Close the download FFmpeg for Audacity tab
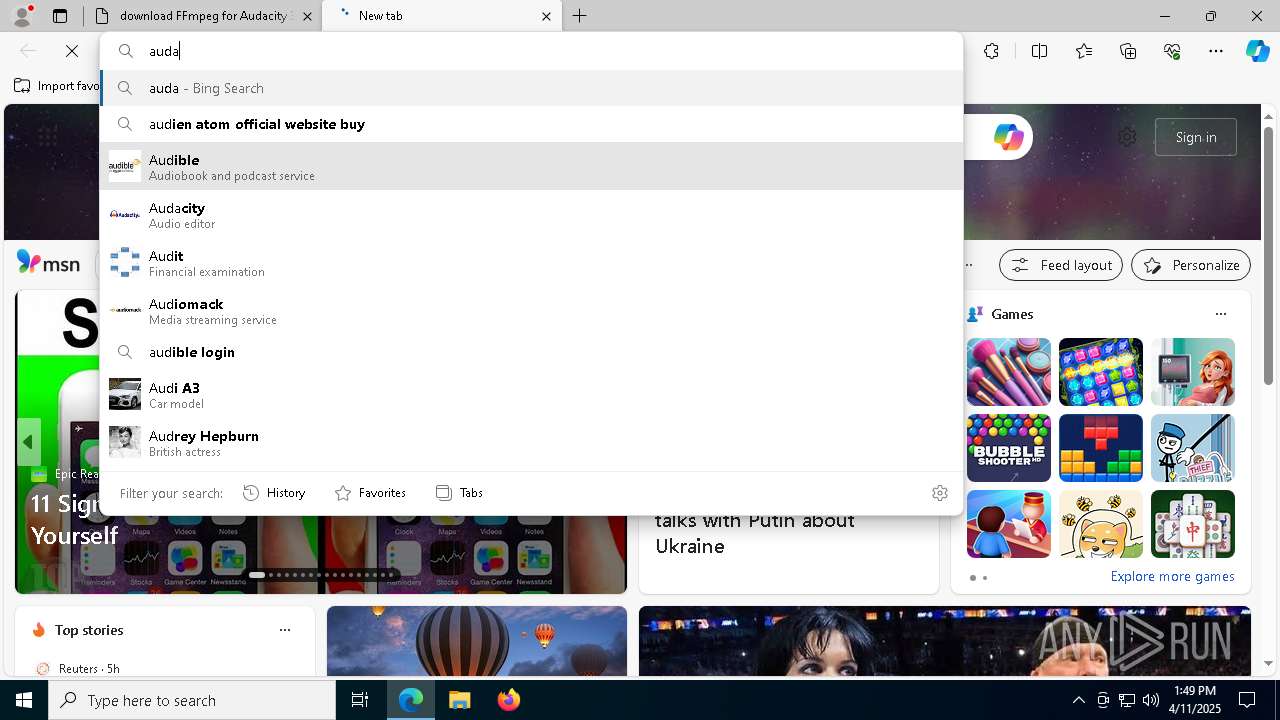The image size is (1280, 720). 307,16
